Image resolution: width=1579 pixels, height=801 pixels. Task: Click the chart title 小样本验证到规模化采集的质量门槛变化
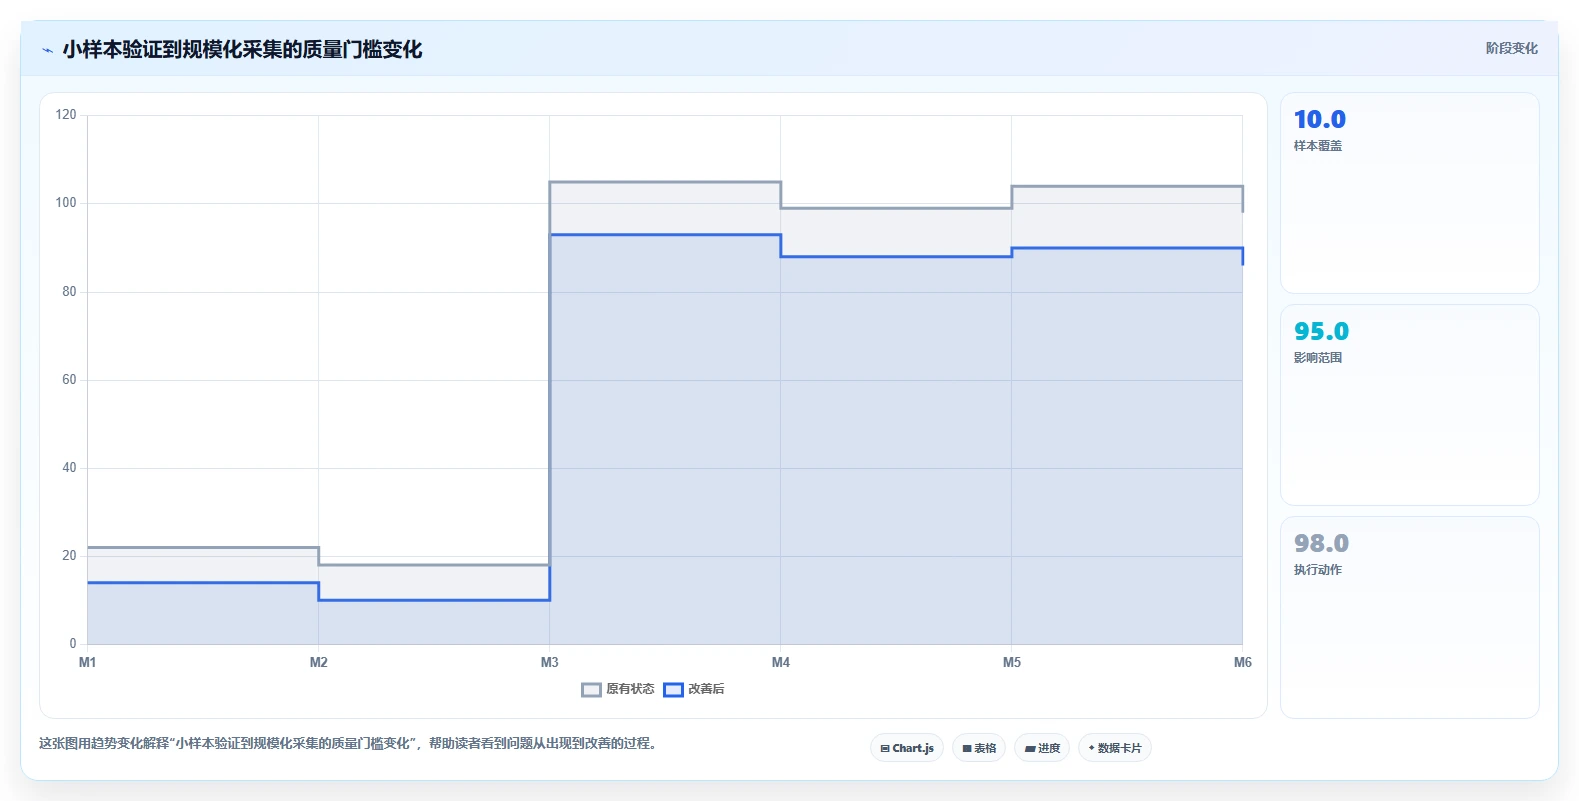point(242,50)
